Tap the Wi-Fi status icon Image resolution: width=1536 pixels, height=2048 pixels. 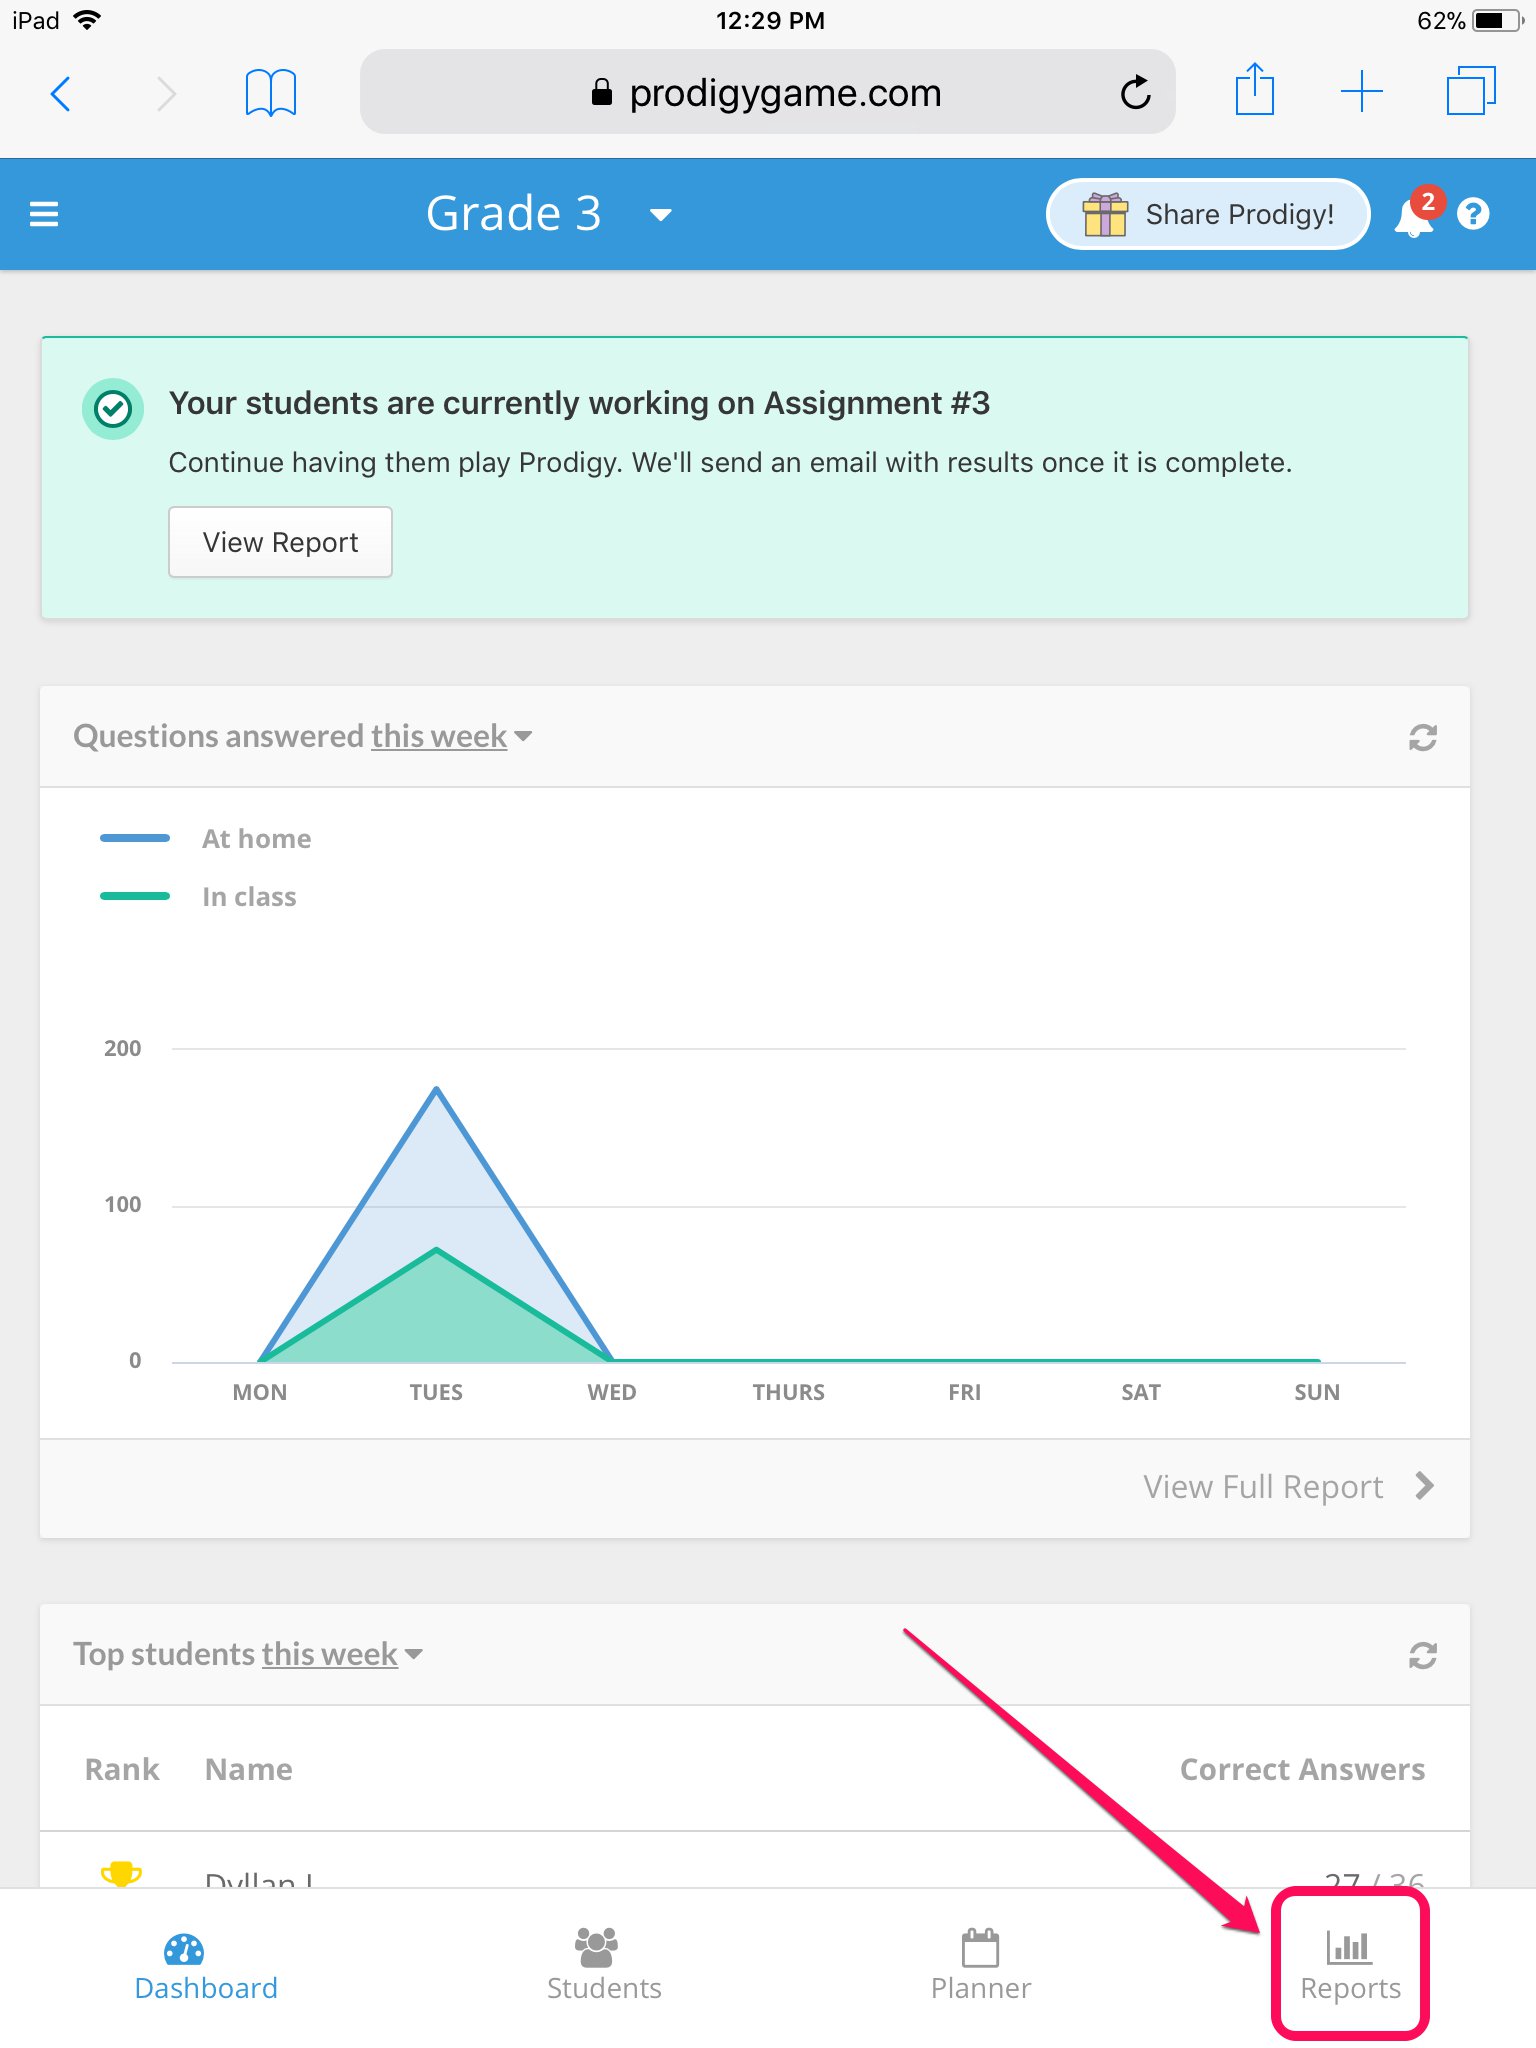pos(88,20)
